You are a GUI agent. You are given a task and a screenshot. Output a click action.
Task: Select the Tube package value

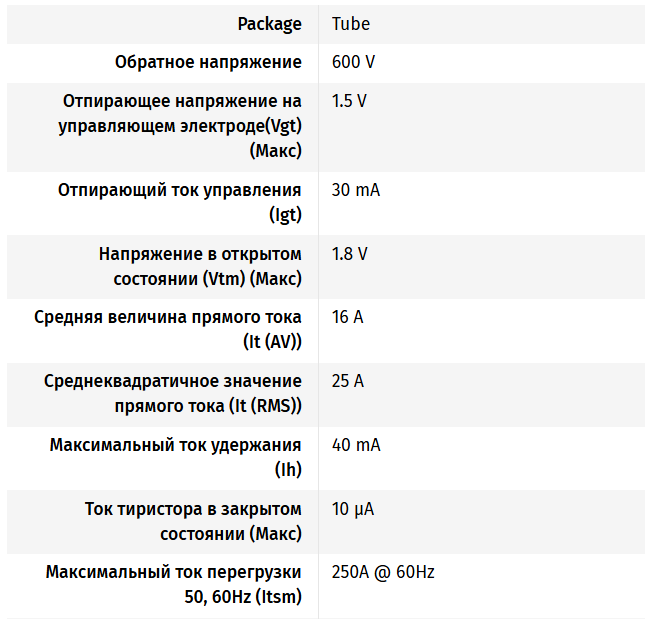click(350, 23)
